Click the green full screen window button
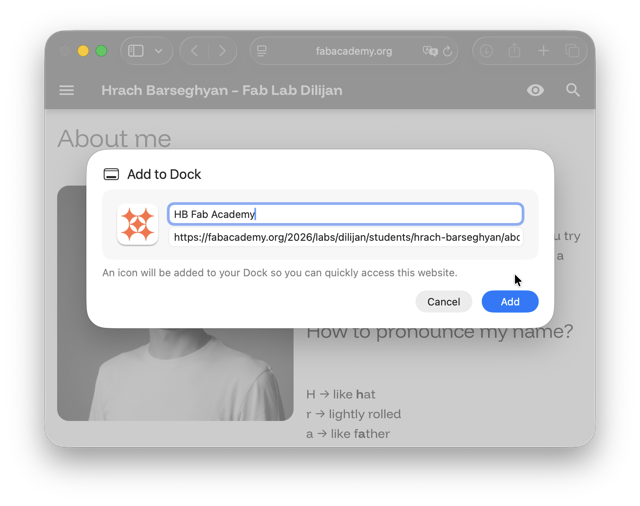The width and height of the screenshot is (640, 506). [101, 51]
